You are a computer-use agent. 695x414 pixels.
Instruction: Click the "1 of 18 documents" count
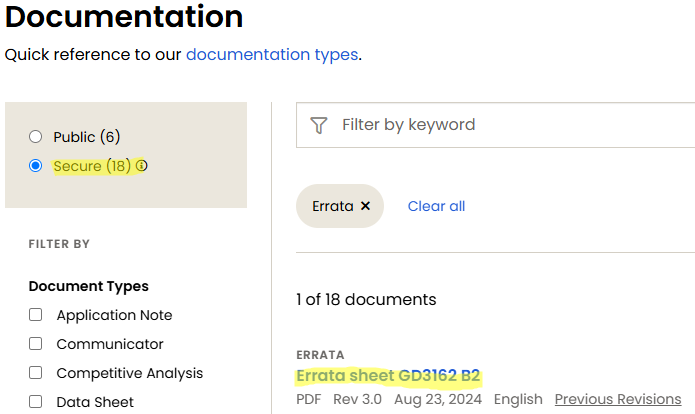[366, 299]
